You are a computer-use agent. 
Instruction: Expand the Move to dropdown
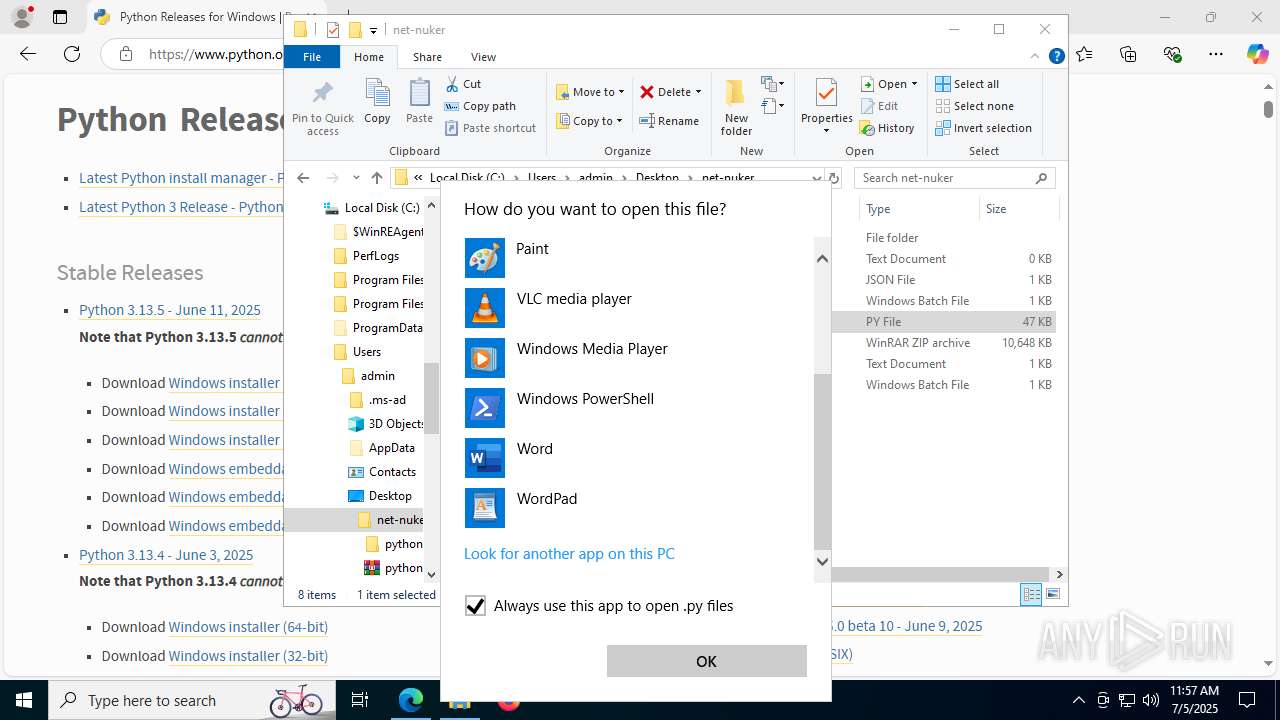621,92
